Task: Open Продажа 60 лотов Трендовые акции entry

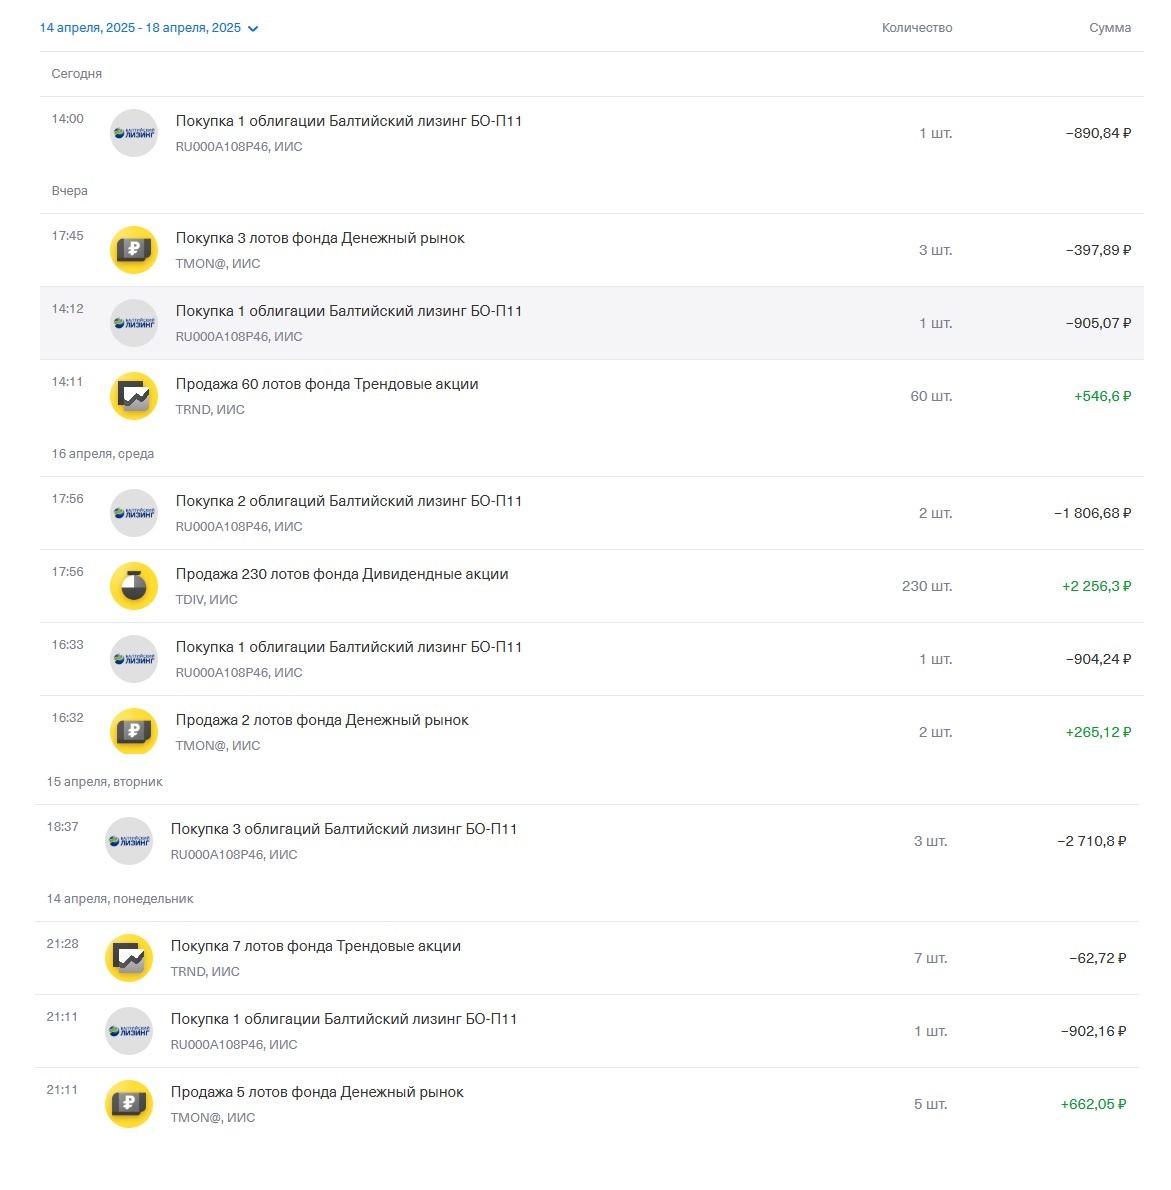Action: 591,396
